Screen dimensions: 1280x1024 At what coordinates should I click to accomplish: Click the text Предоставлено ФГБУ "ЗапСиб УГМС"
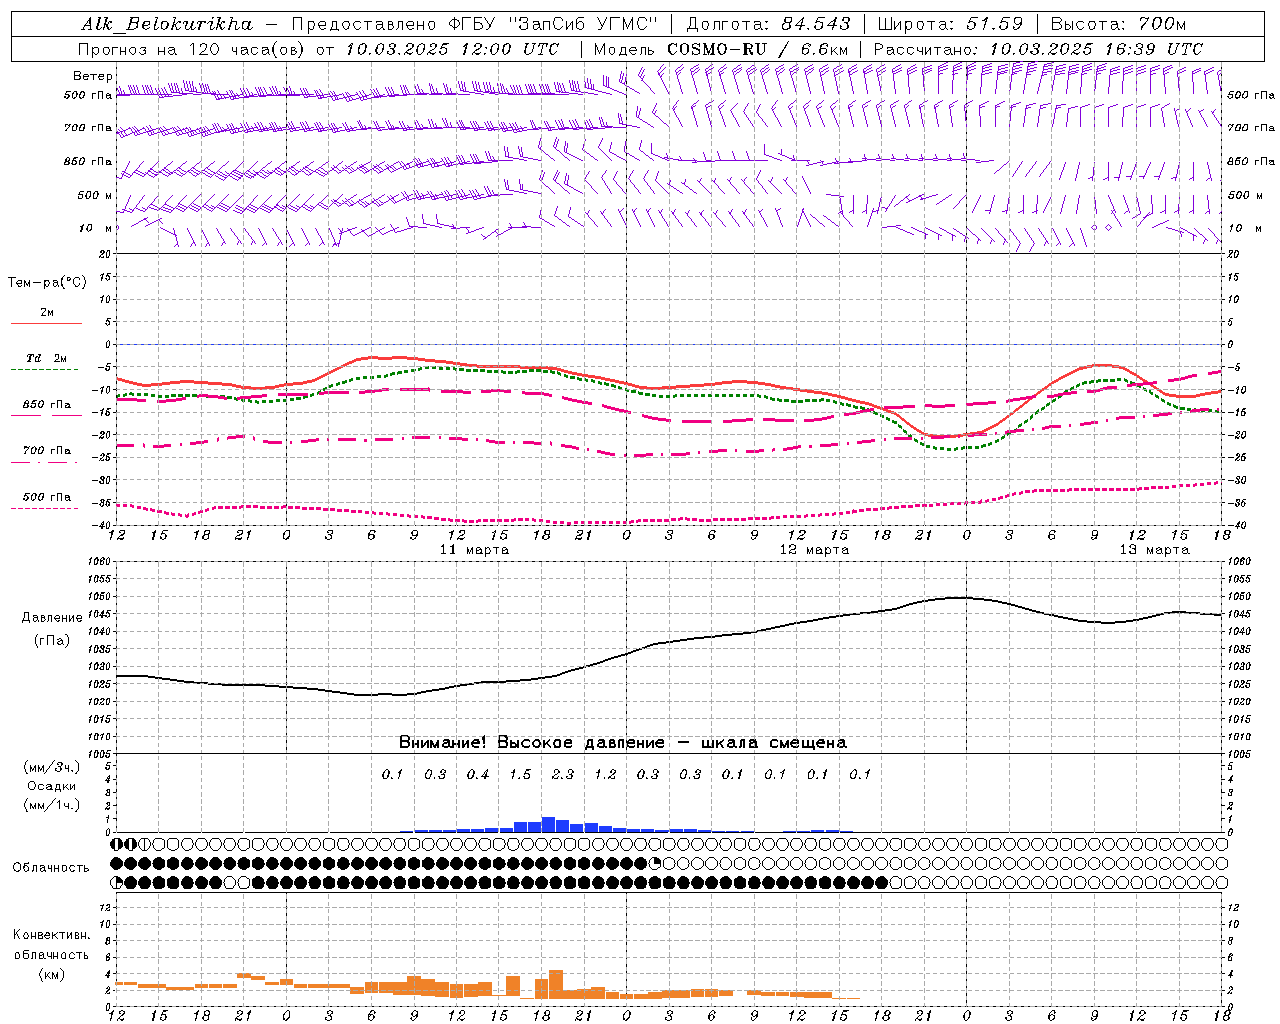coord(474,24)
